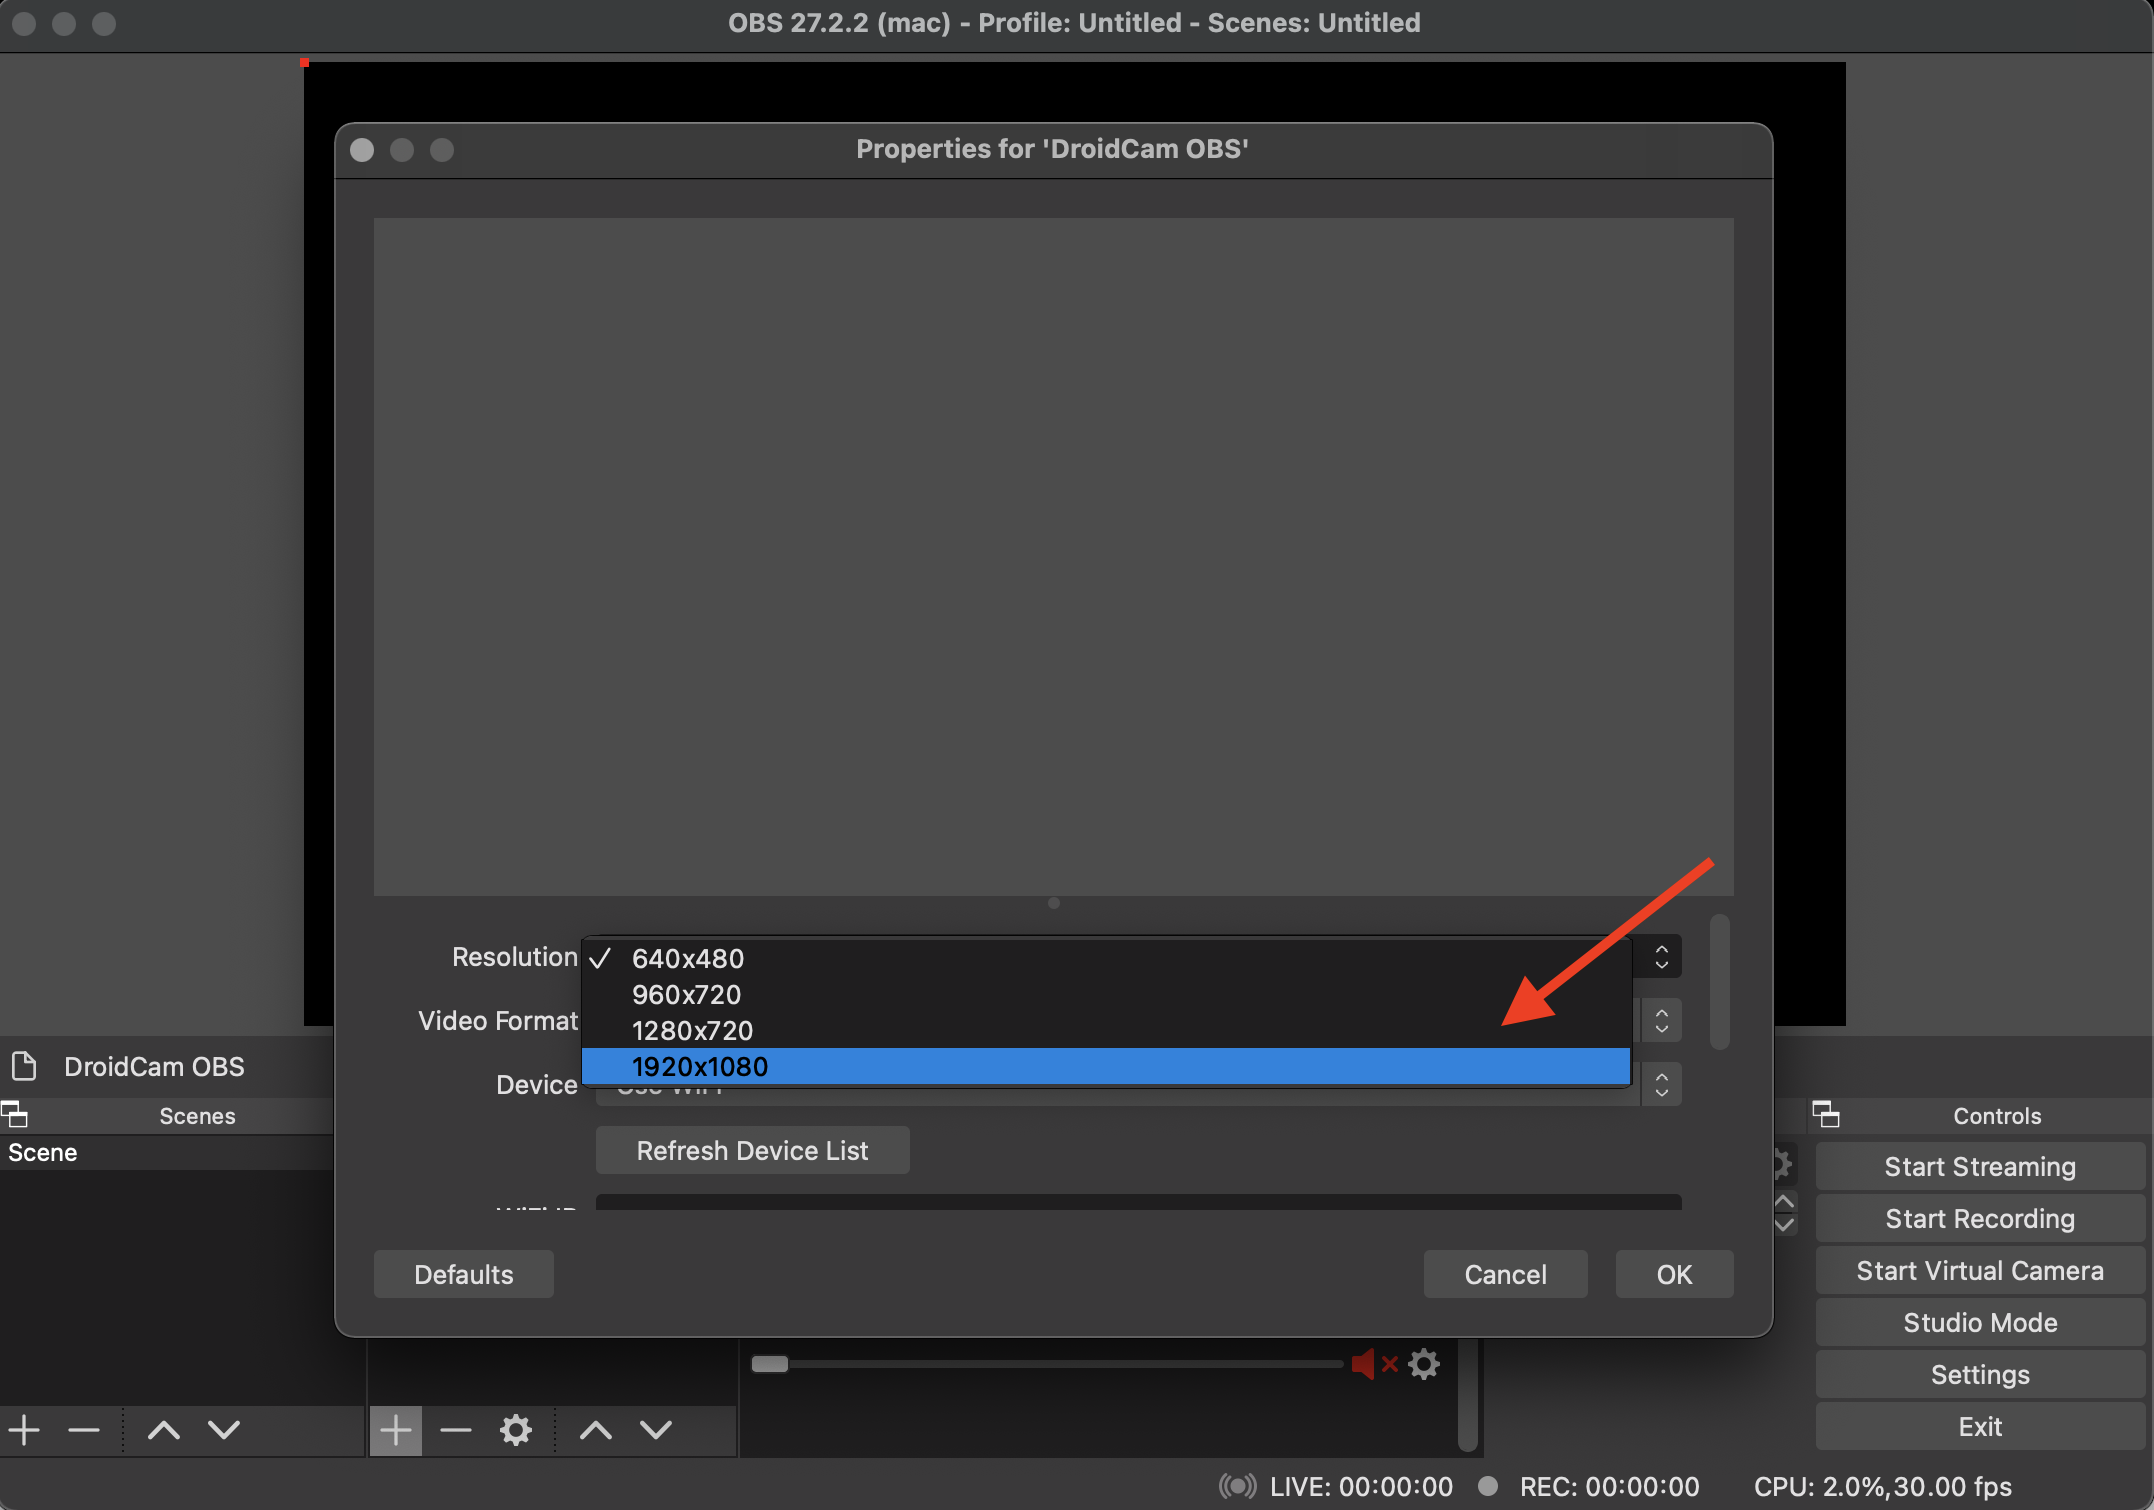The width and height of the screenshot is (2154, 1510).
Task: Click the properties dialog scrollbar
Action: [x=1718, y=985]
